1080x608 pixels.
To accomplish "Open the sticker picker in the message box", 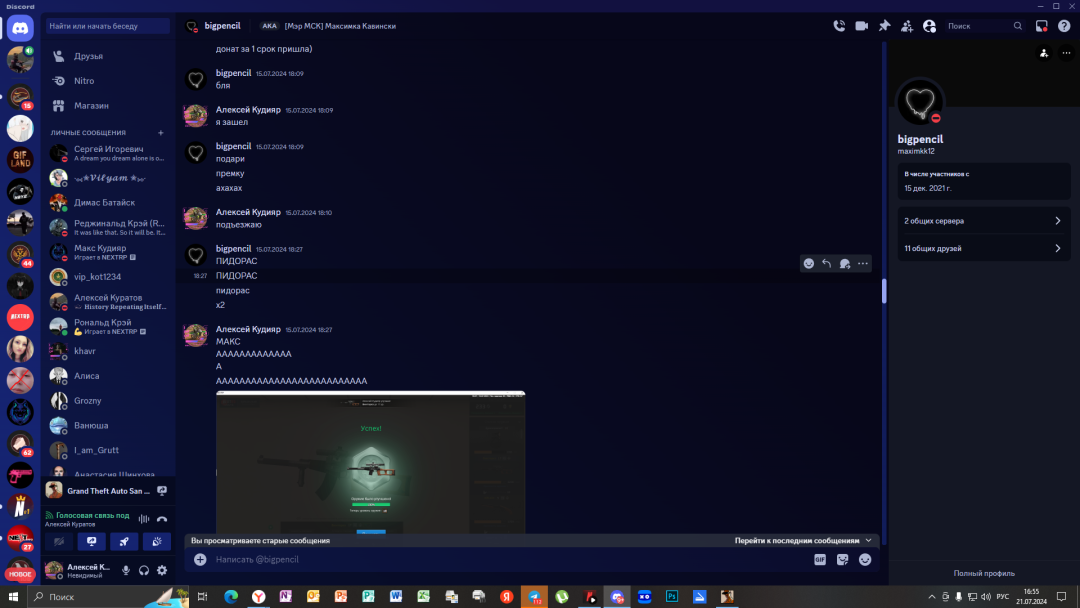I will (x=843, y=560).
